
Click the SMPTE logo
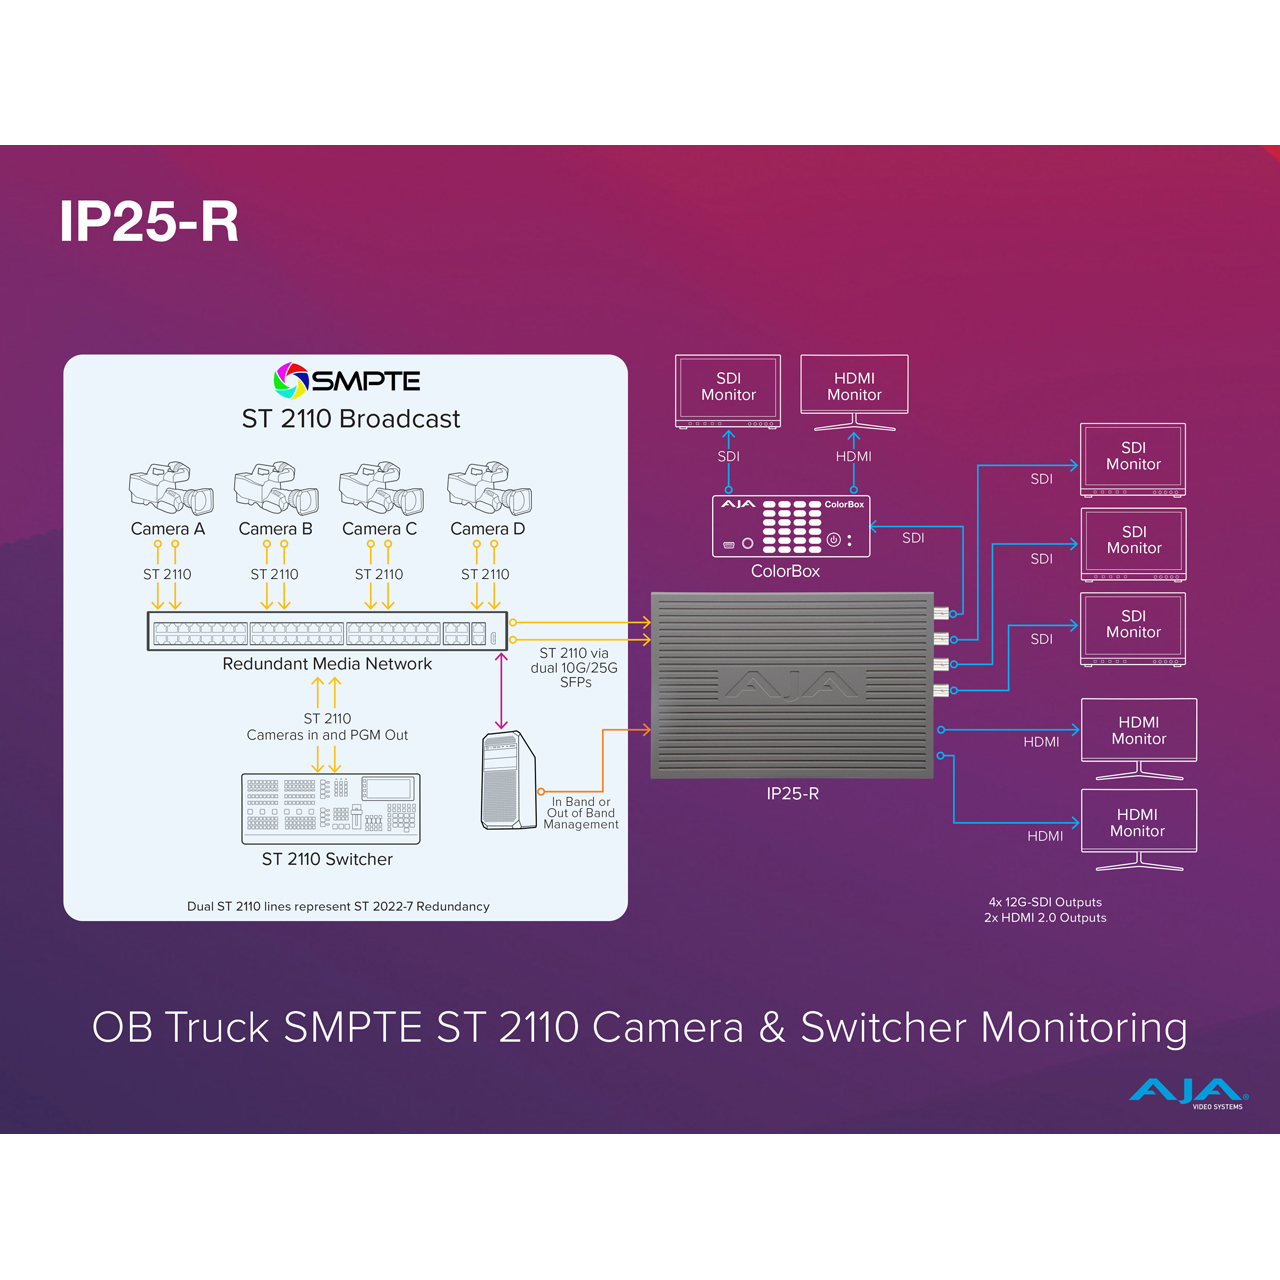click(347, 381)
